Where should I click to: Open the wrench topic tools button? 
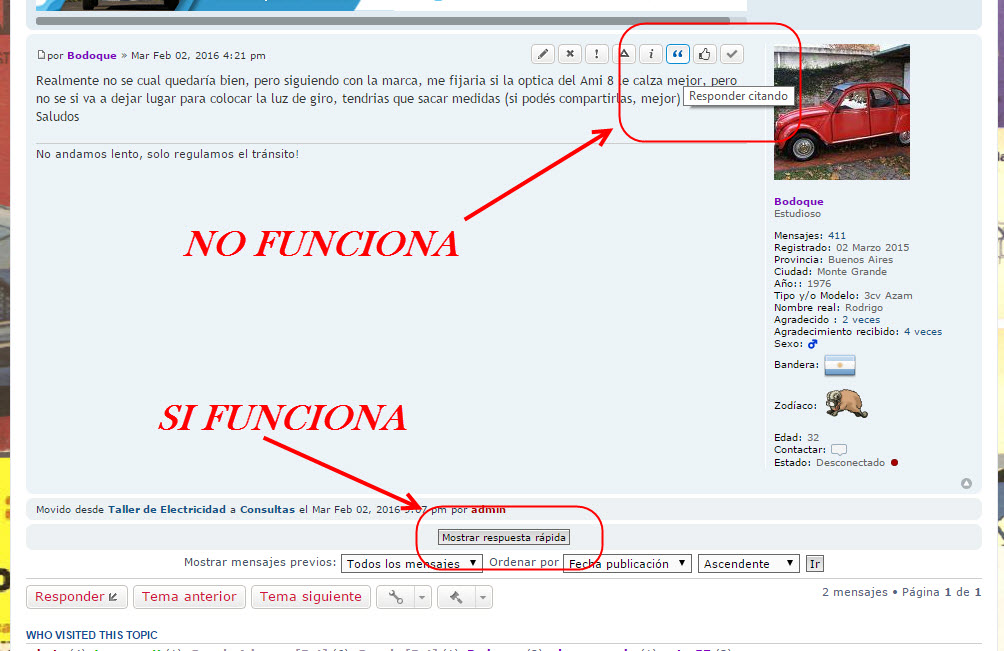click(396, 597)
